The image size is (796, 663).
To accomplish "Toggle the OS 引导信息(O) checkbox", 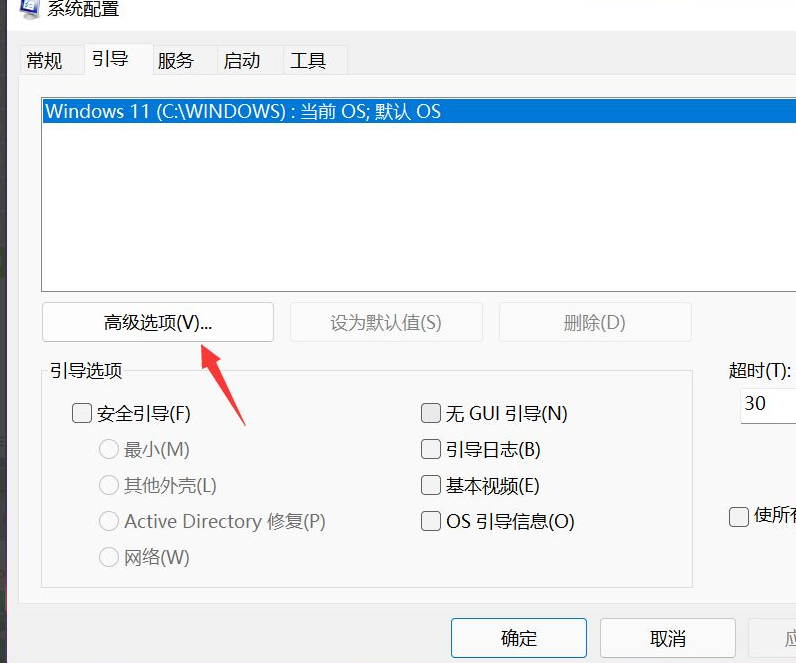I will click(x=431, y=522).
